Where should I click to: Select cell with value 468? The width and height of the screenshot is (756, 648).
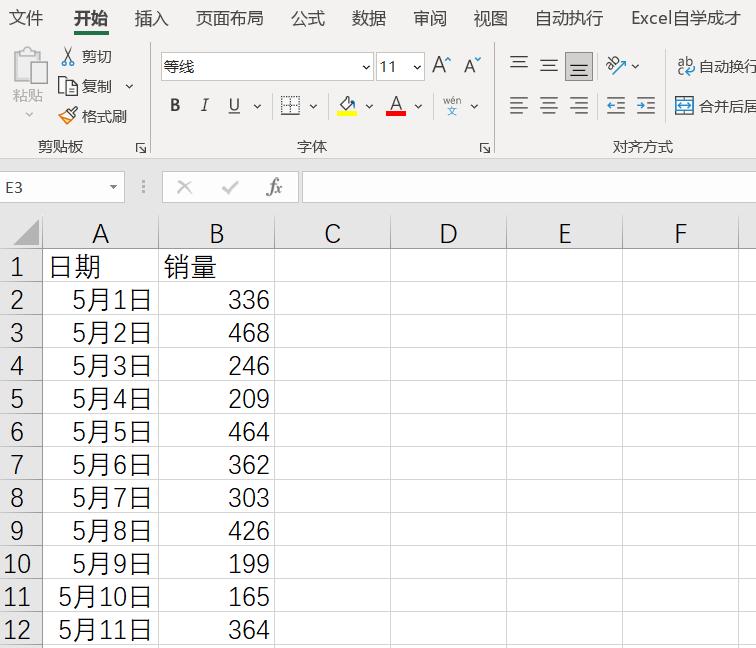pos(216,332)
